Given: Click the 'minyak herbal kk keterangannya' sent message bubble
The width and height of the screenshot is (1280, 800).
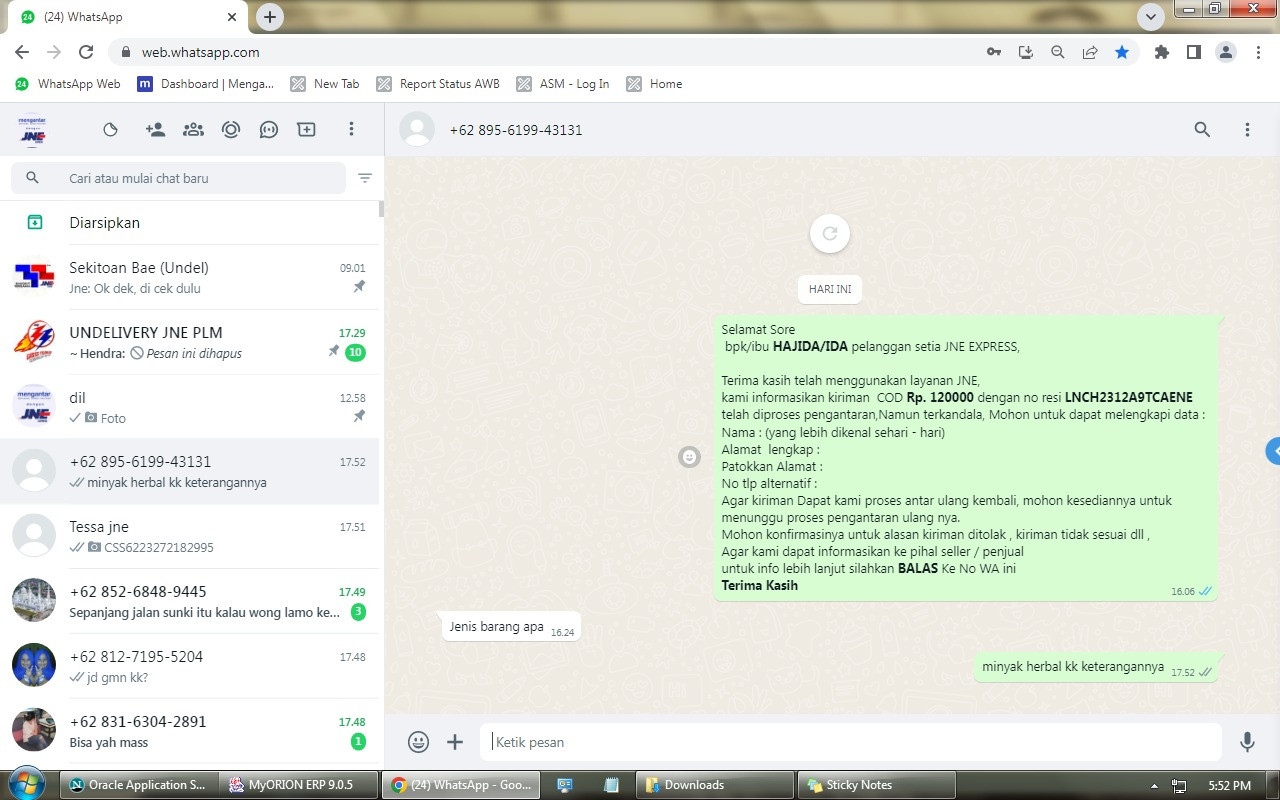Looking at the screenshot, I should (1096, 667).
